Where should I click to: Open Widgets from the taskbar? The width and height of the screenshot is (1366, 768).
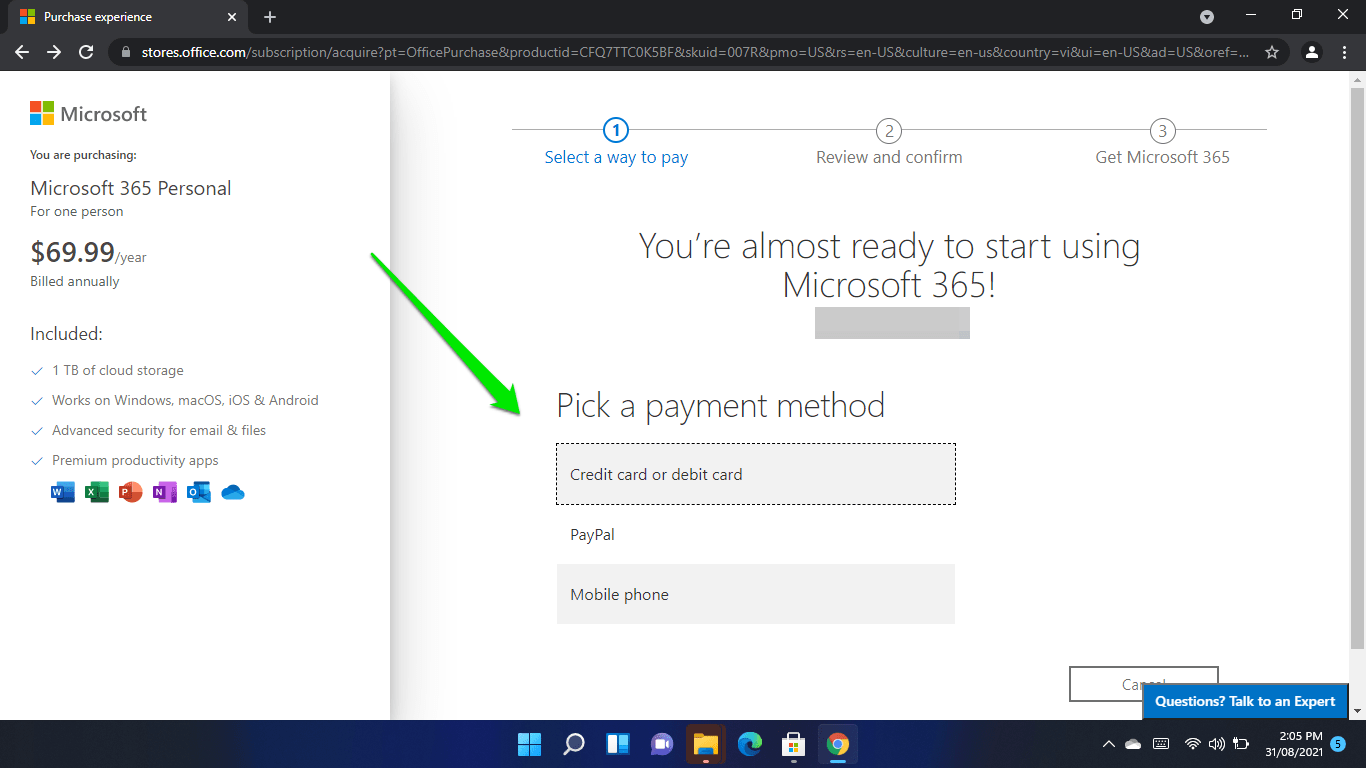pos(618,744)
